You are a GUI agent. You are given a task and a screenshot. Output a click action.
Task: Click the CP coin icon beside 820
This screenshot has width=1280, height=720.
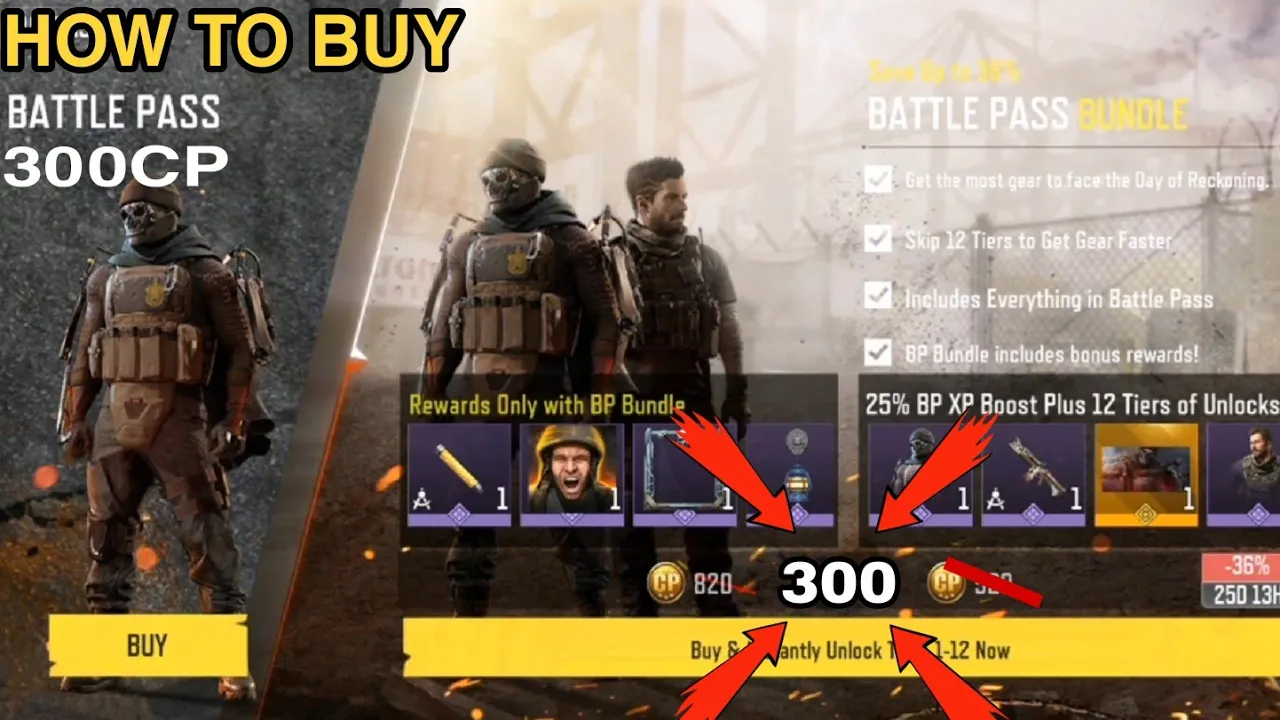[x=666, y=582]
